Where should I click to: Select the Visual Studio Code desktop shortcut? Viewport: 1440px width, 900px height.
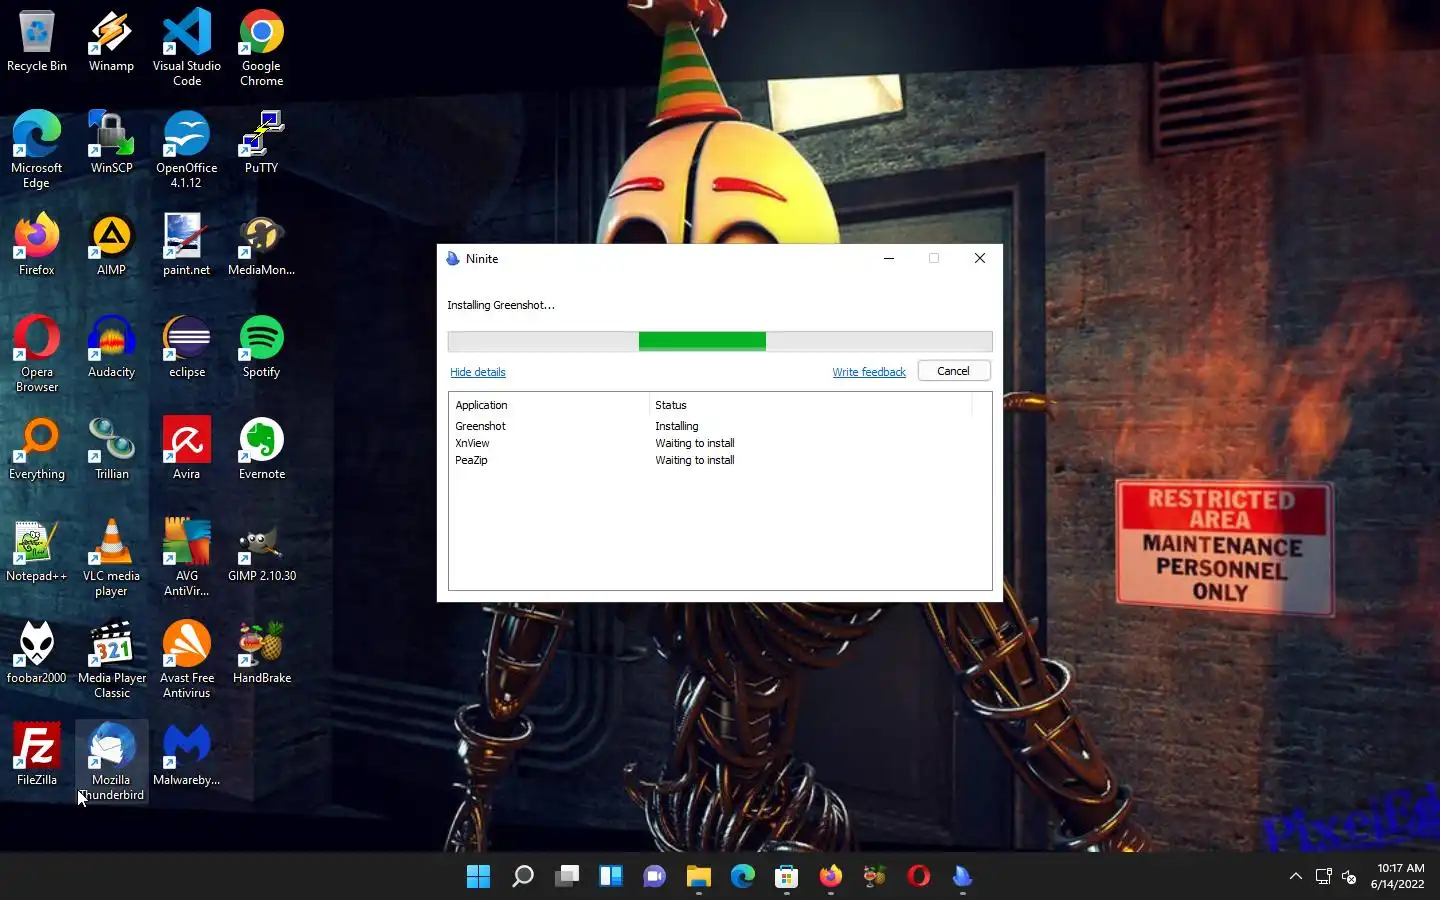point(187,48)
